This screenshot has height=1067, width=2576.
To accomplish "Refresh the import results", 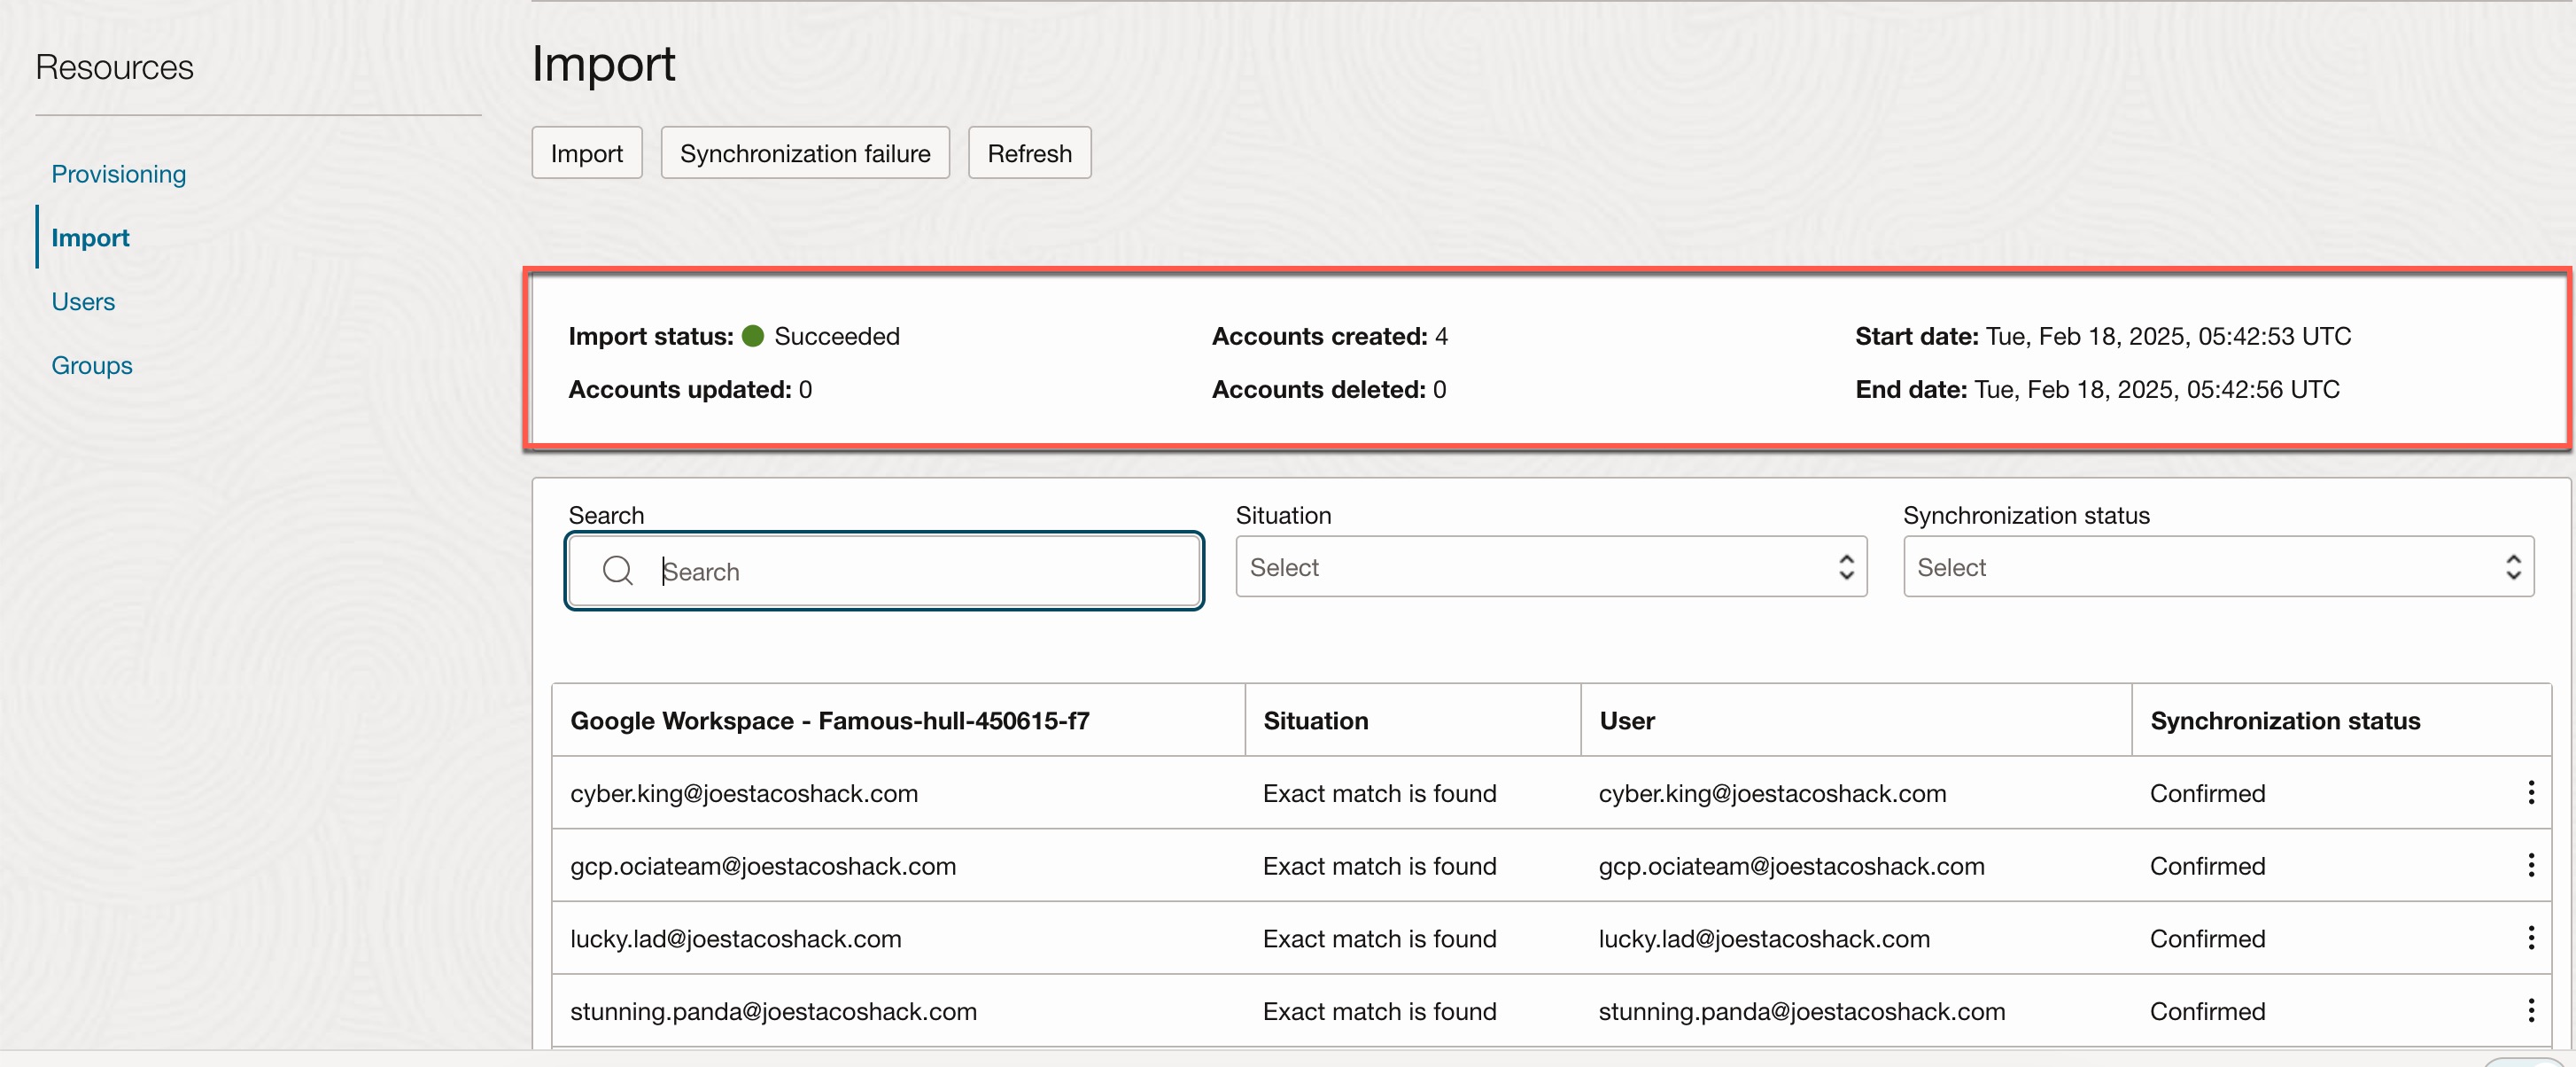I will pos(1028,153).
